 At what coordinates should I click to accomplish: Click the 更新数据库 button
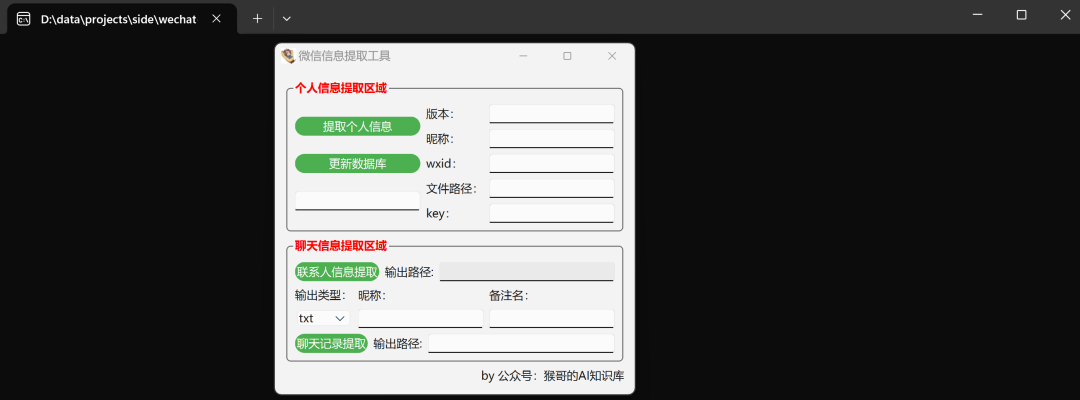point(357,163)
